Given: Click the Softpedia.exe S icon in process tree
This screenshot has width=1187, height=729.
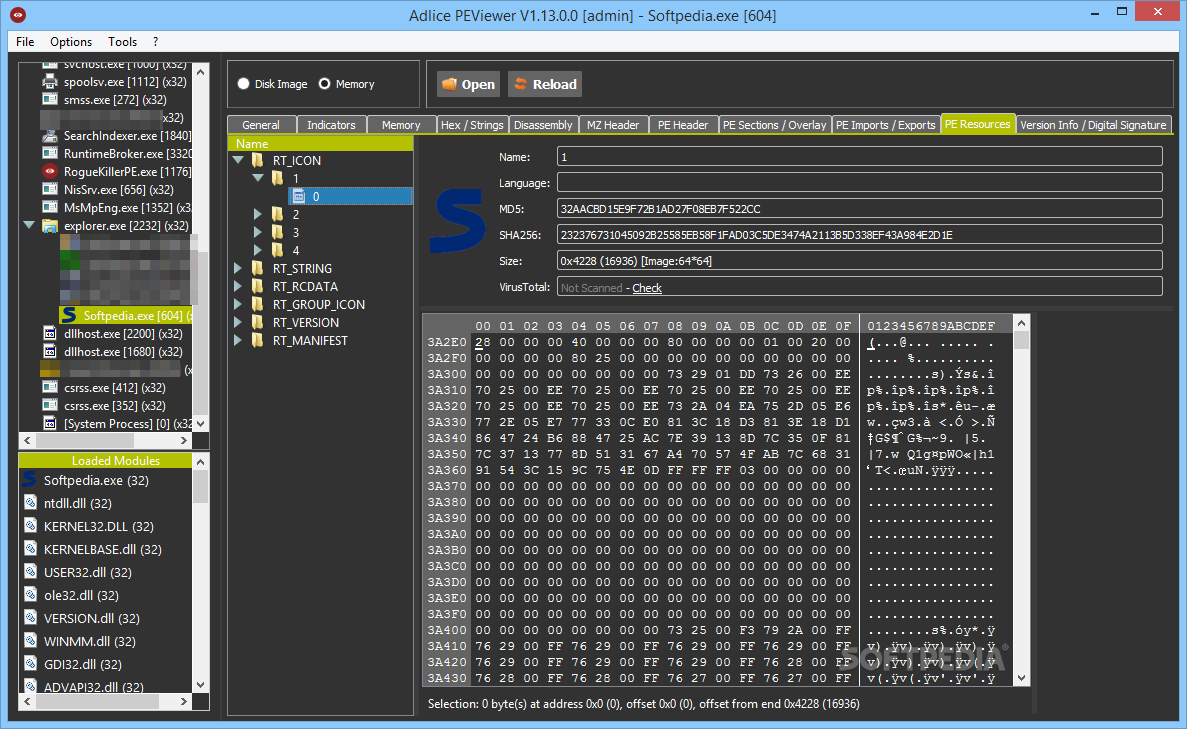Looking at the screenshot, I should pos(70,315).
